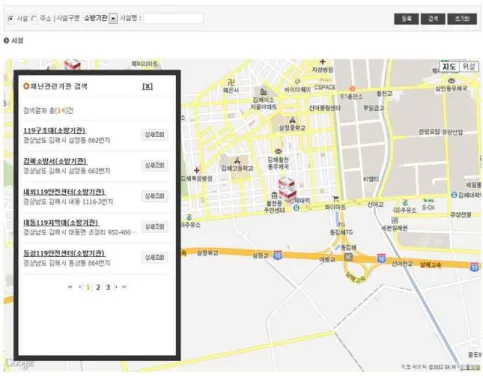Click the 세븐일레븐 store icon
The image size is (483, 376).
pyautogui.click(x=395, y=220)
